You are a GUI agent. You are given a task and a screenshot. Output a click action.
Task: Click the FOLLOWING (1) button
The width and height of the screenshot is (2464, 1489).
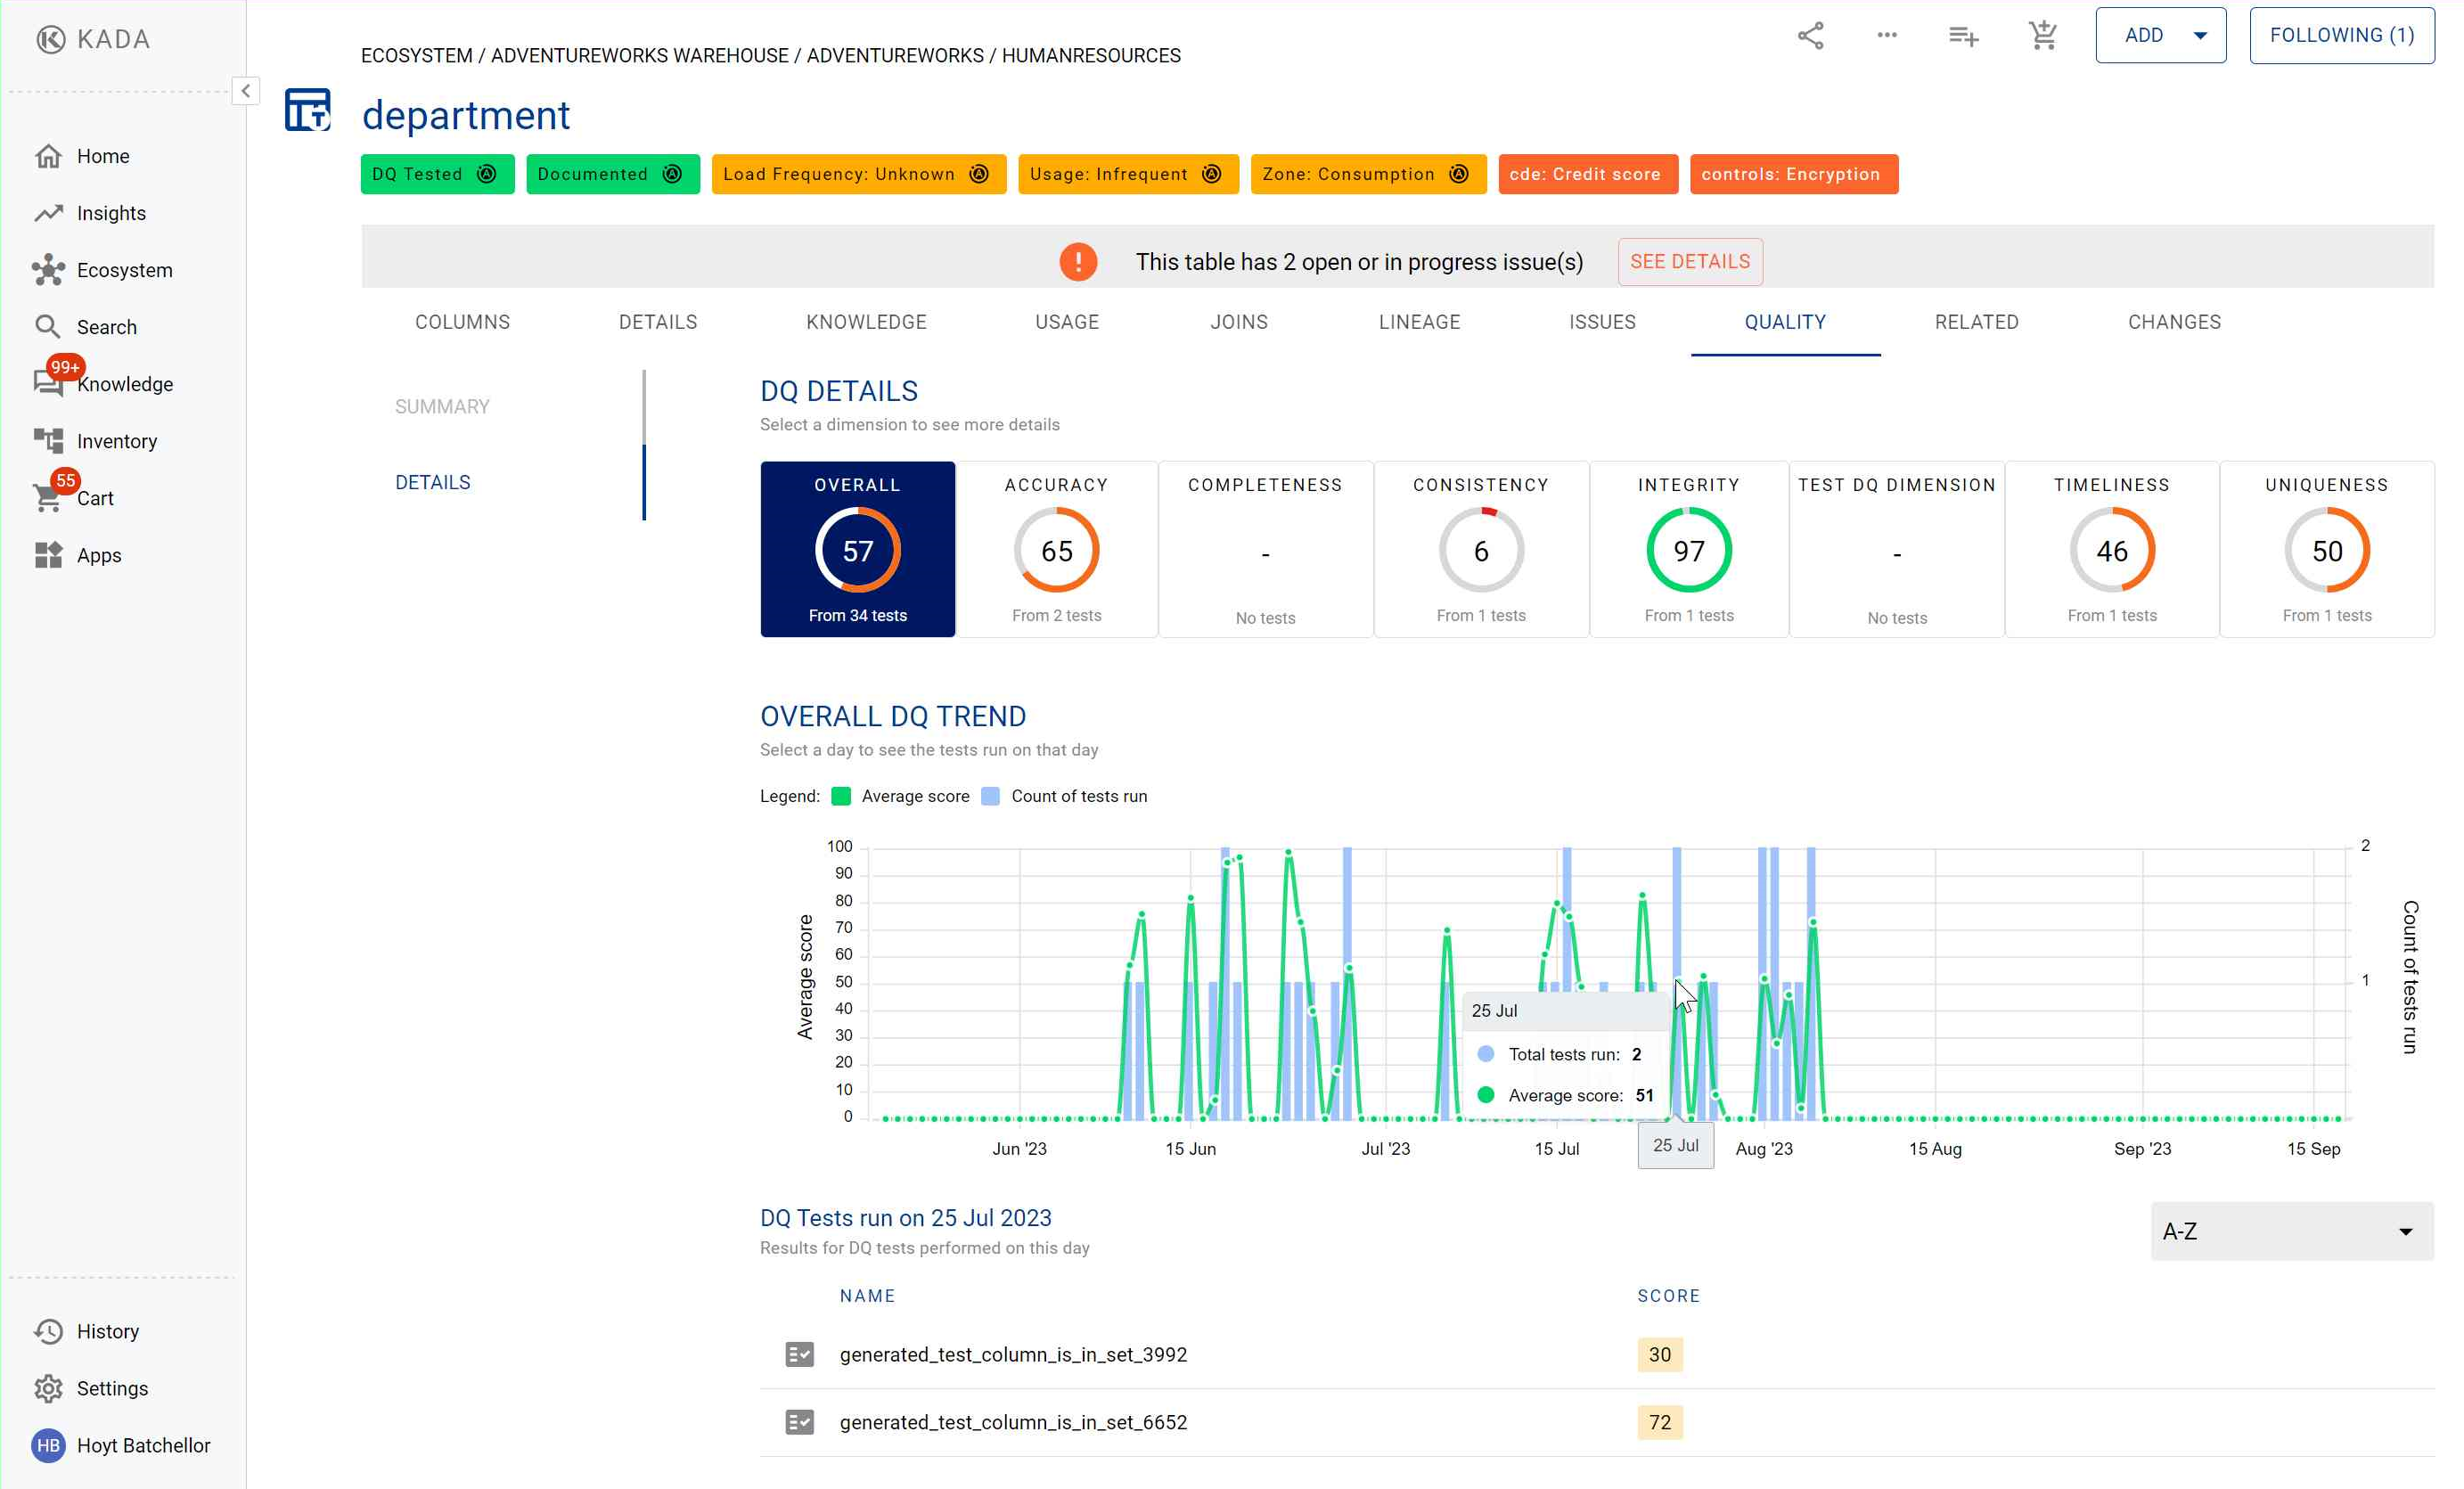[x=2341, y=36]
